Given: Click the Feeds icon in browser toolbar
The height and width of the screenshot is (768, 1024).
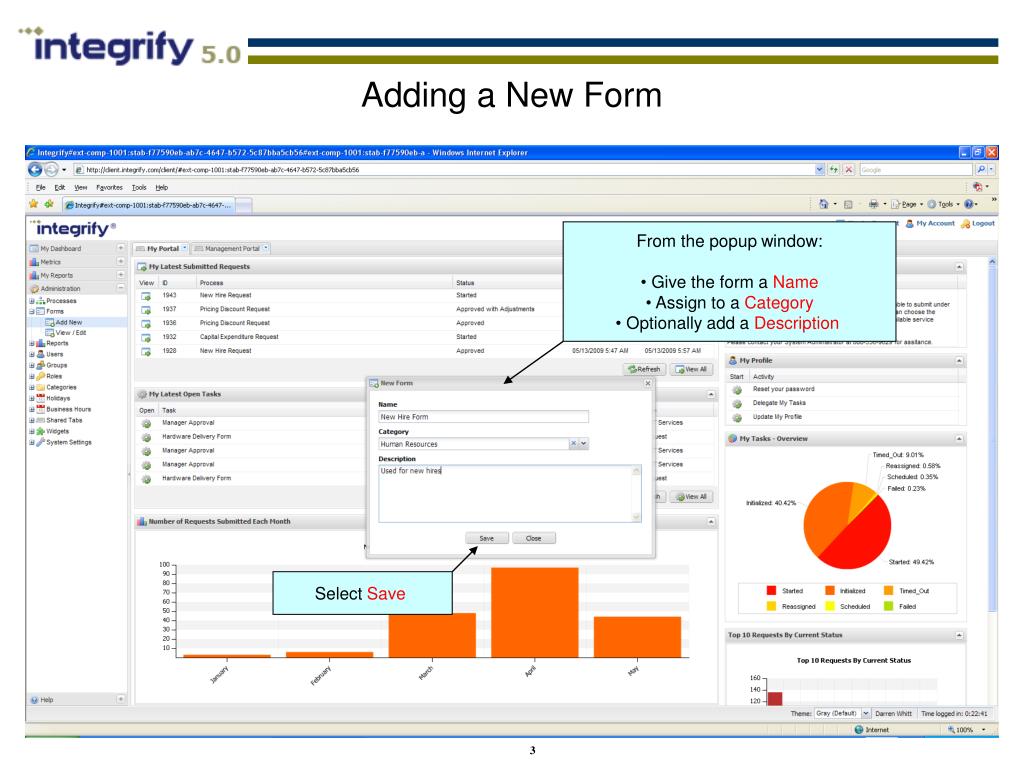Looking at the screenshot, I should 848,204.
